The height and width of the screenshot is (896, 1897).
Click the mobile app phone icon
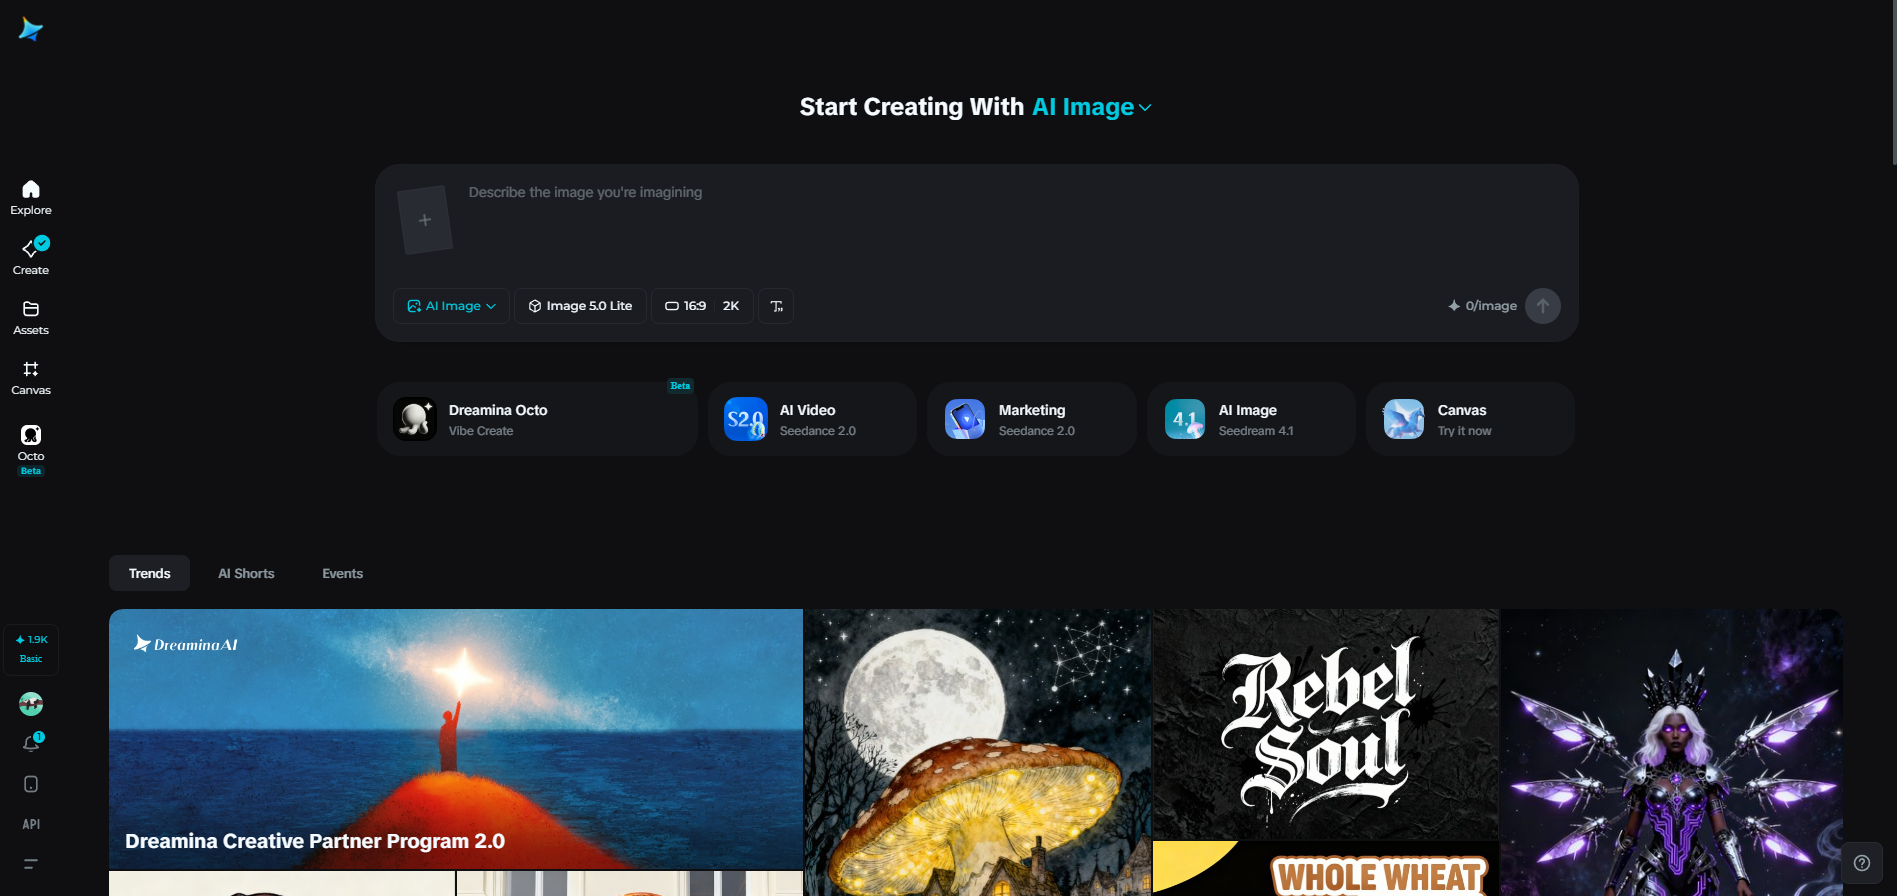[31, 784]
